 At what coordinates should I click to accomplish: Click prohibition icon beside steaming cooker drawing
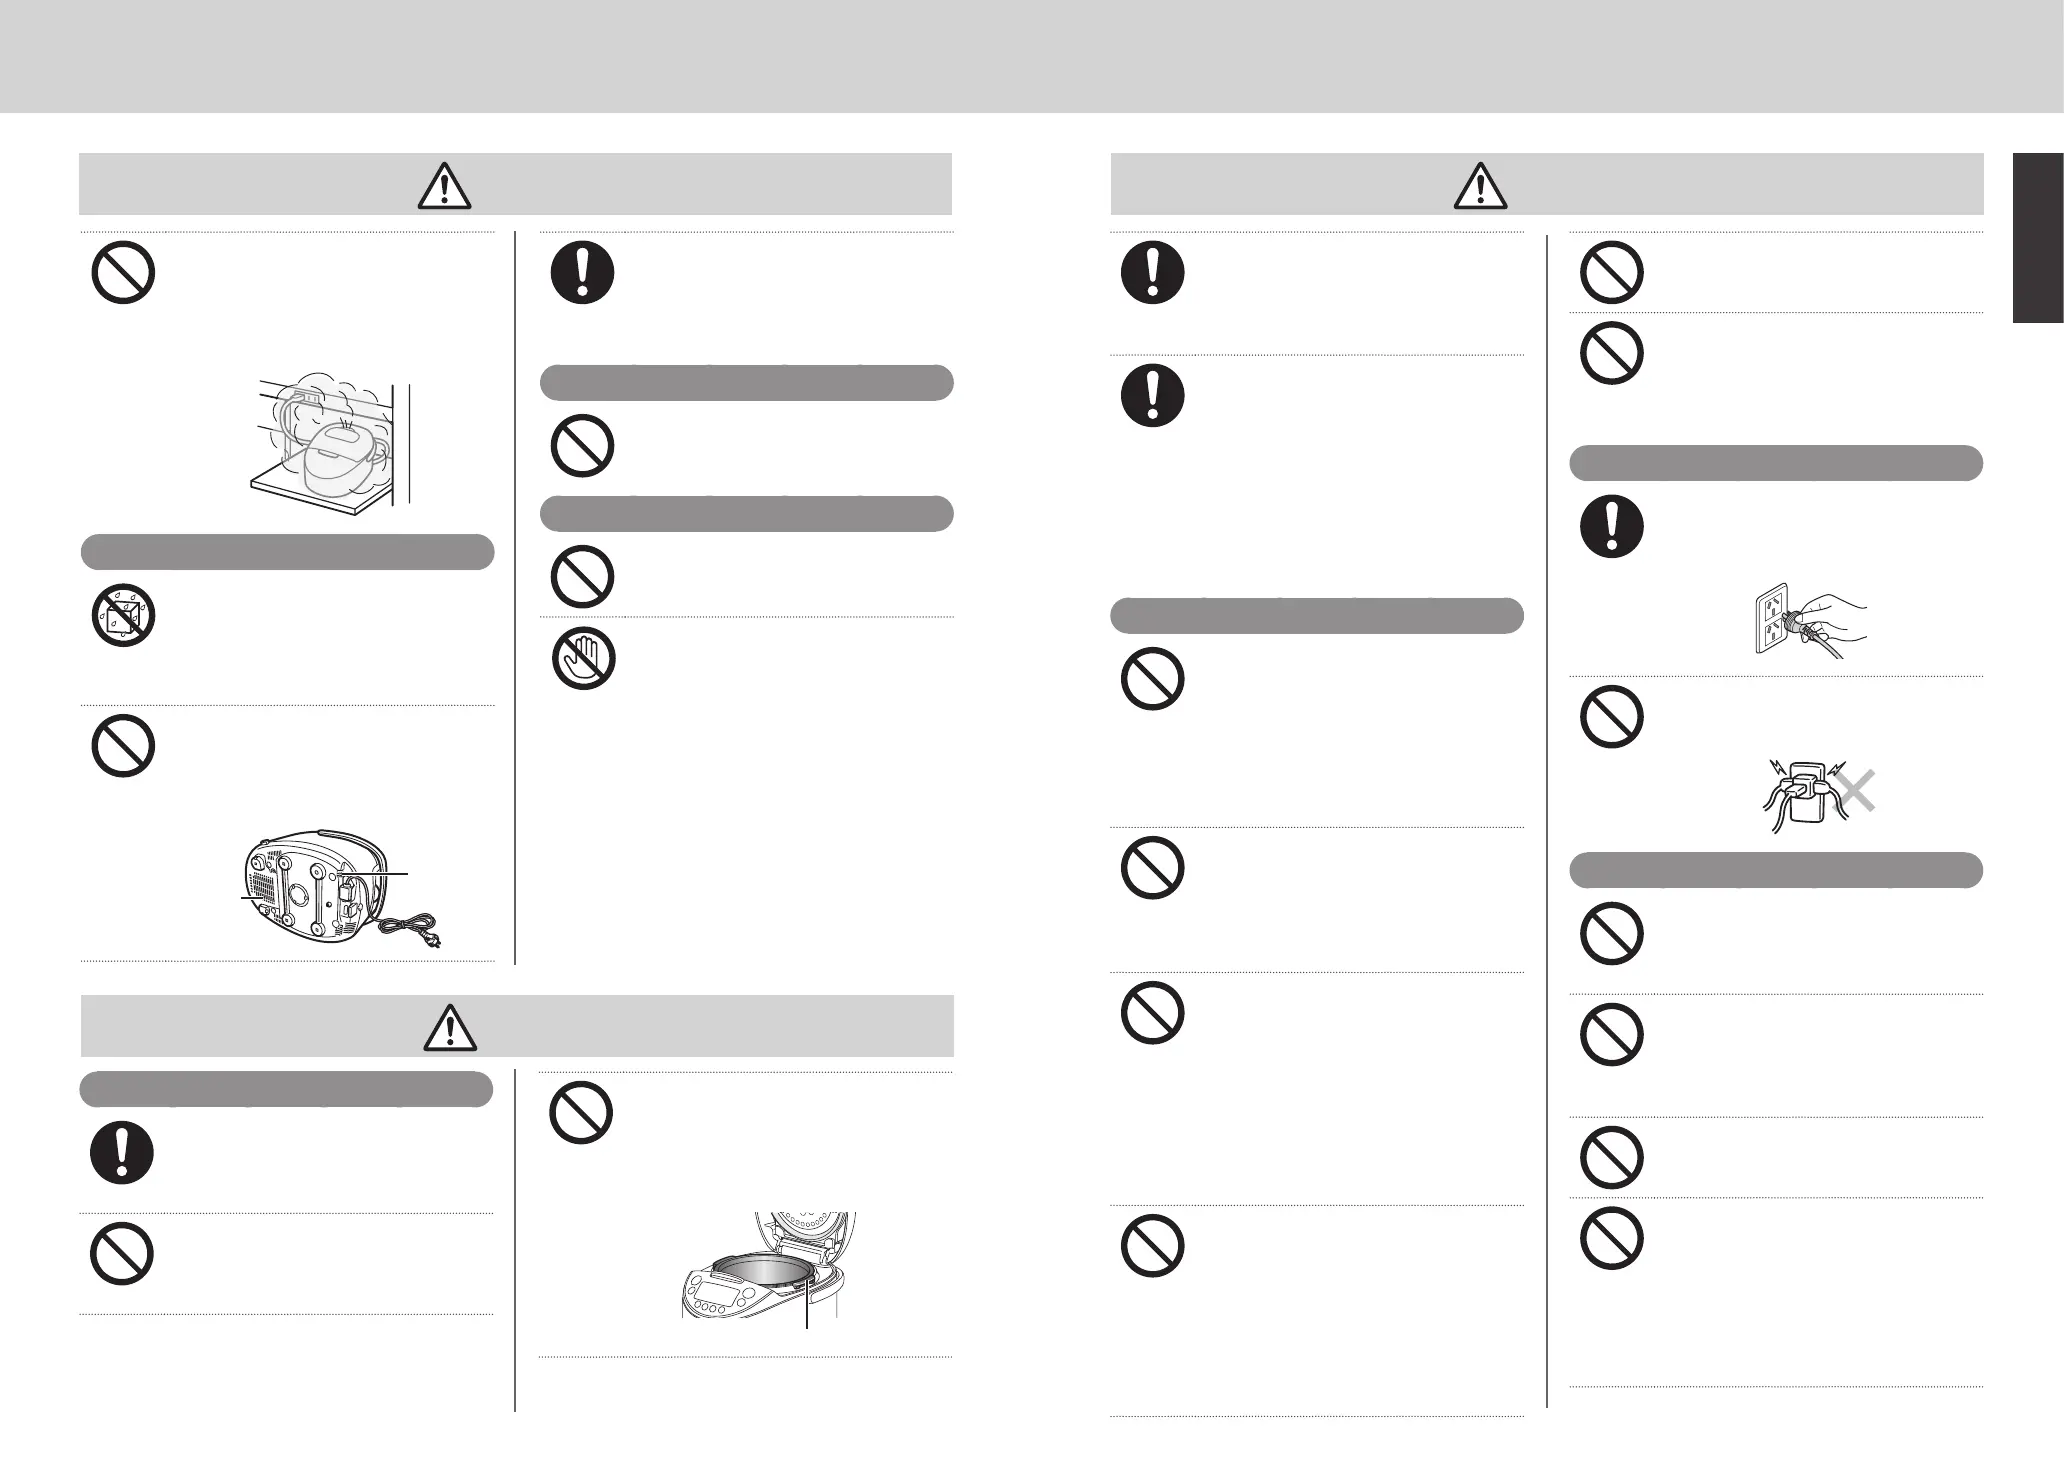tap(123, 271)
